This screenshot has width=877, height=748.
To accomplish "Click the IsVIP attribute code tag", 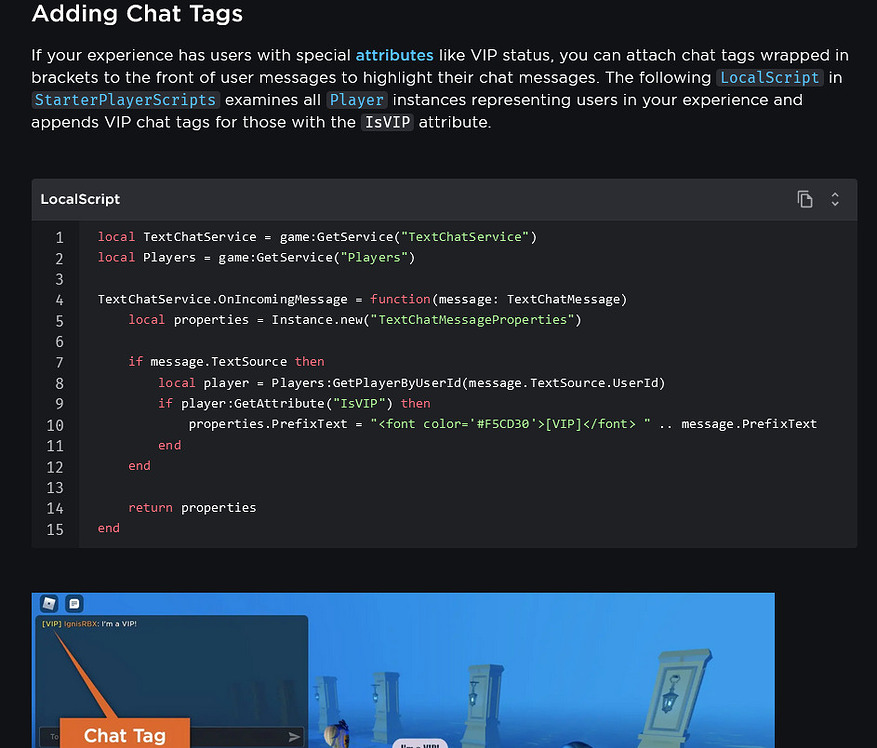I will [387, 122].
